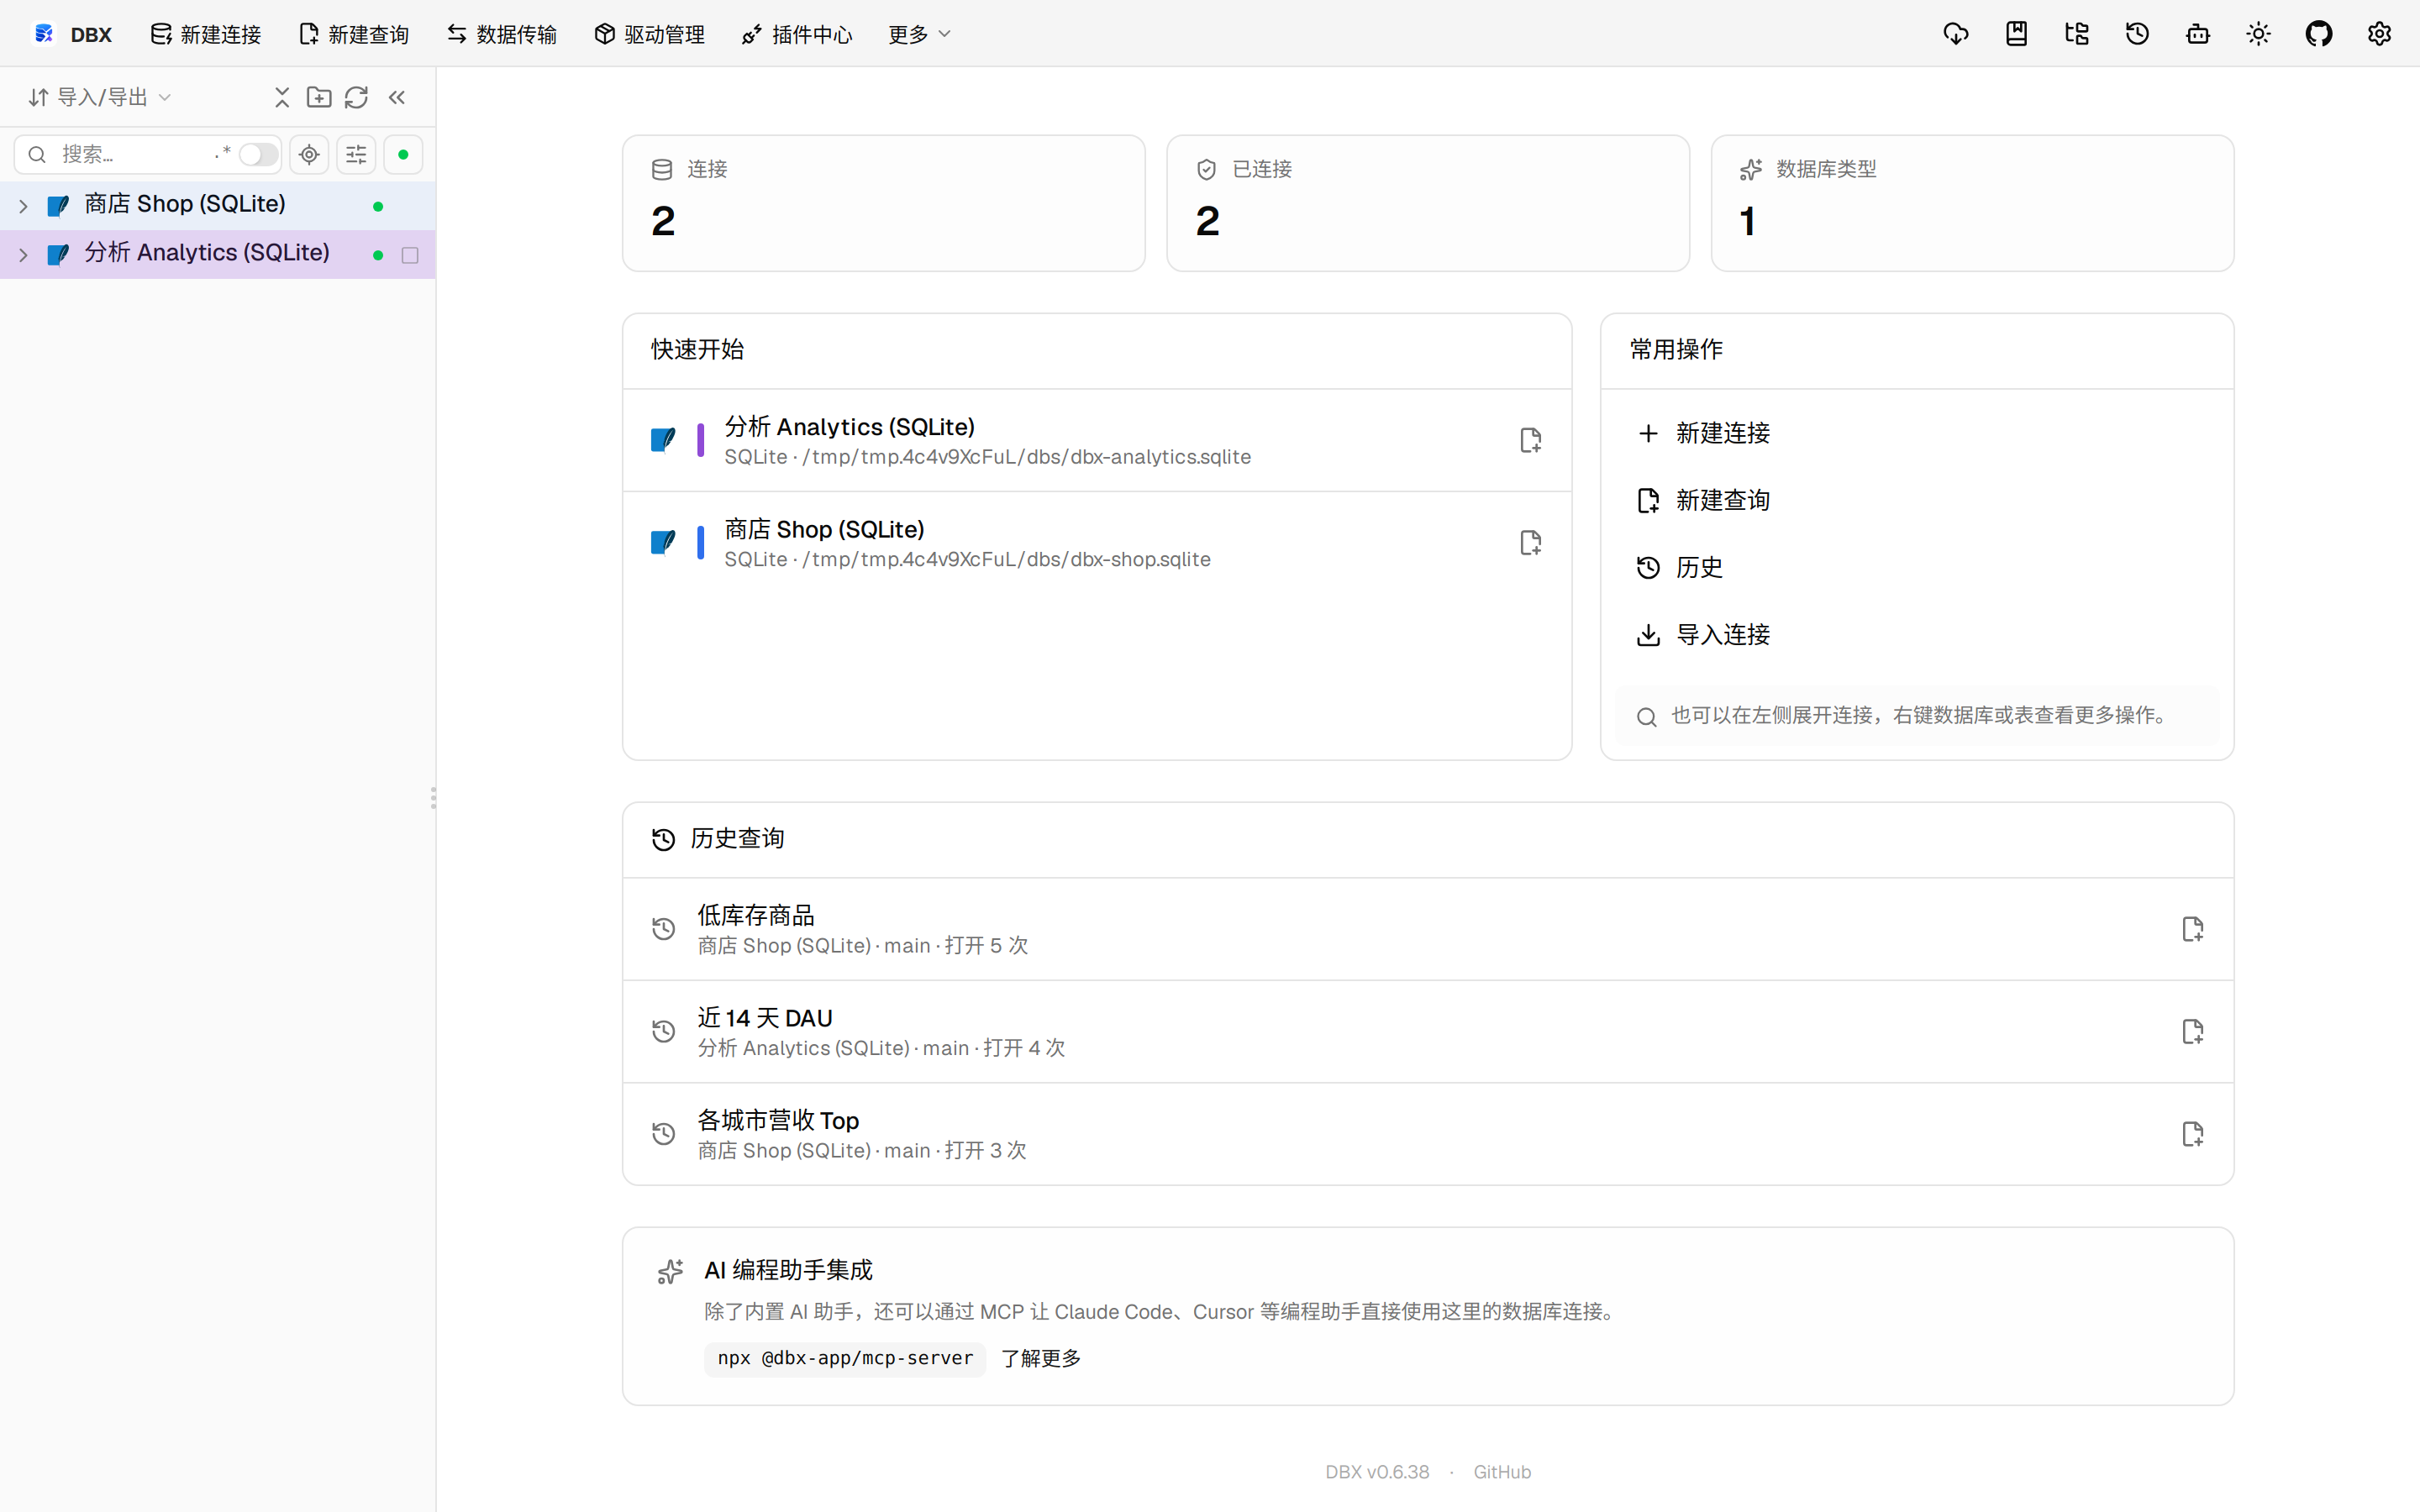Open the filter sliders icon beside search
The image size is (2420, 1512).
pyautogui.click(x=356, y=154)
